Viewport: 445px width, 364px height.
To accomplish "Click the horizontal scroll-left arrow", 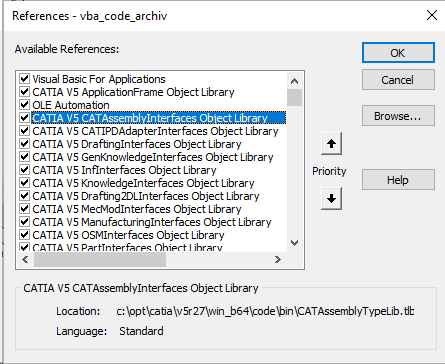I will pyautogui.click(x=25, y=259).
